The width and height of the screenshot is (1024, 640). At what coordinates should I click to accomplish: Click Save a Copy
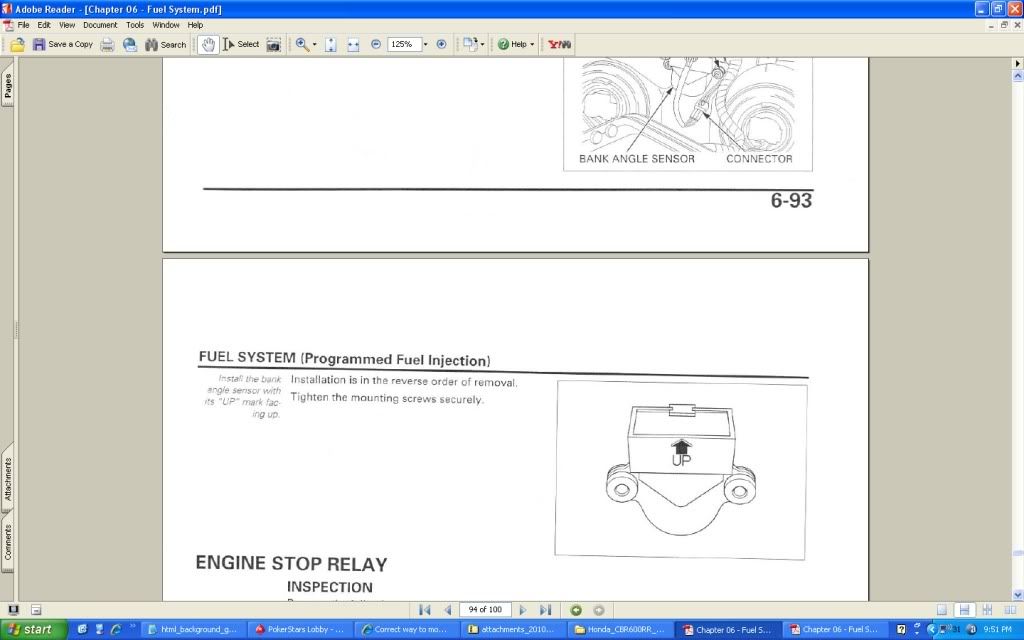click(64, 44)
